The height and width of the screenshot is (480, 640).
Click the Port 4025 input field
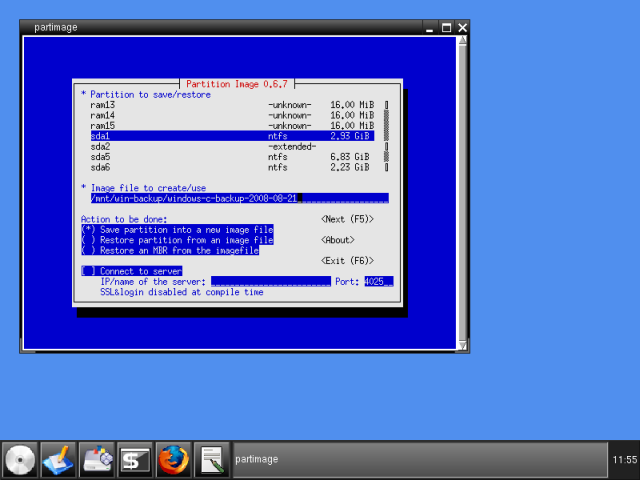379,282
